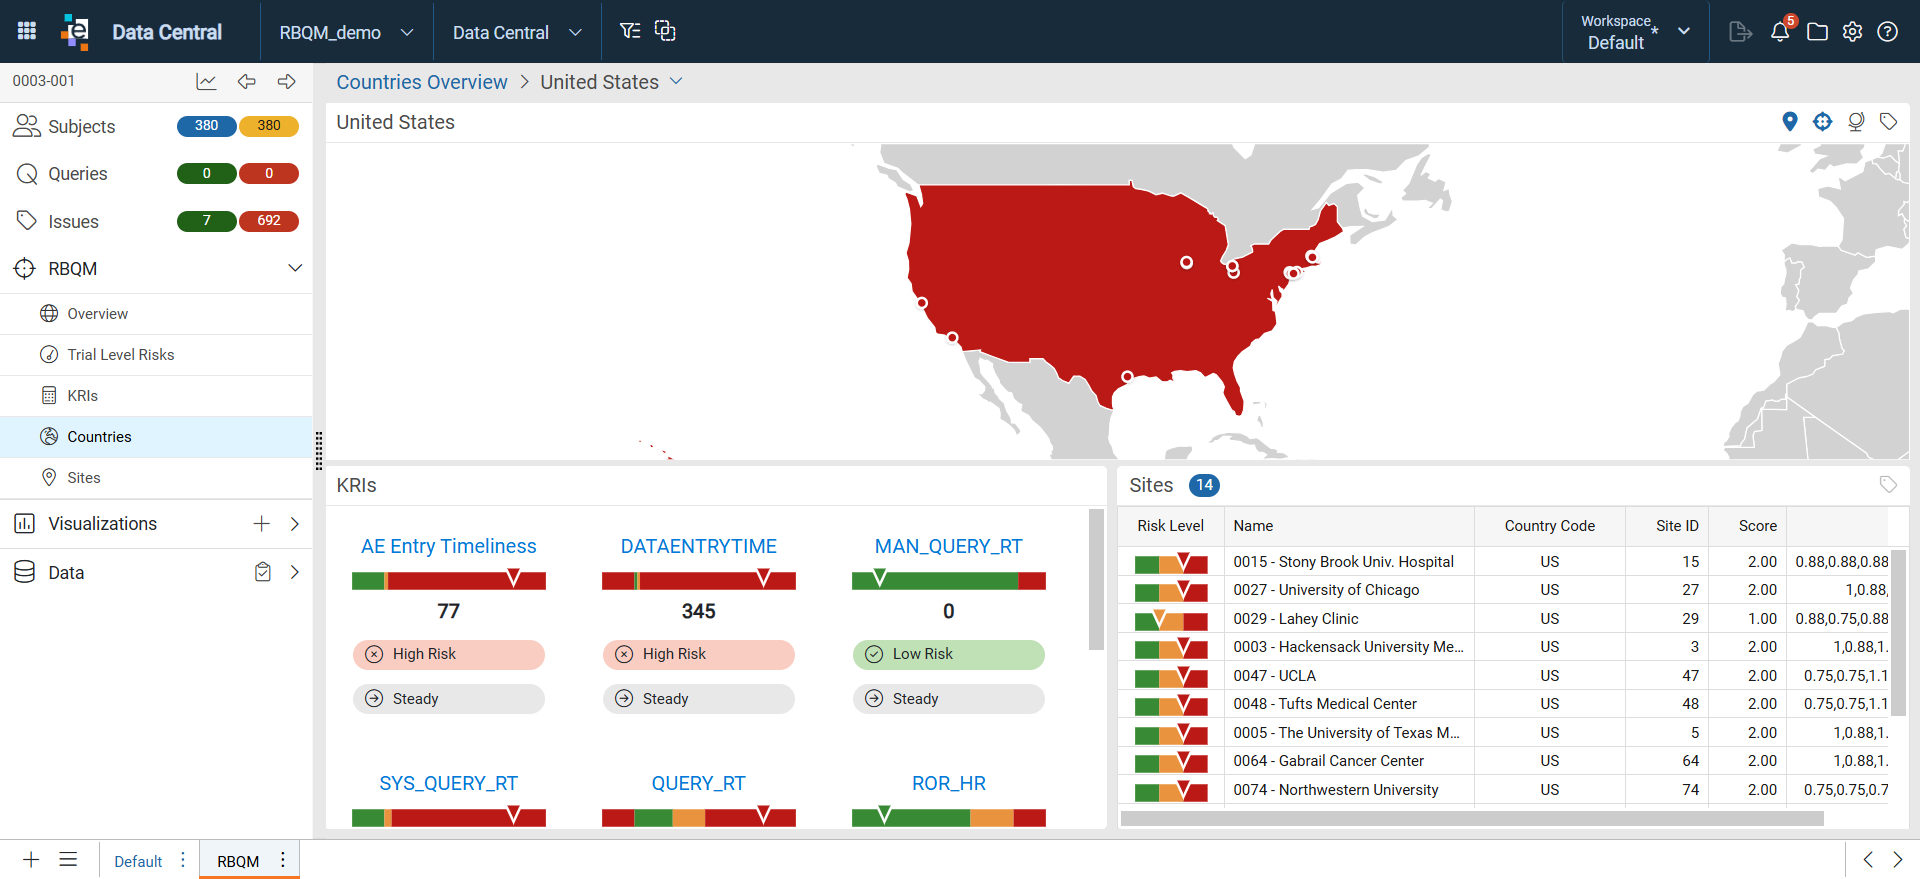This screenshot has width=1920, height=879.
Task: Click Lahey Clinic risk level indicator
Action: click(x=1171, y=619)
